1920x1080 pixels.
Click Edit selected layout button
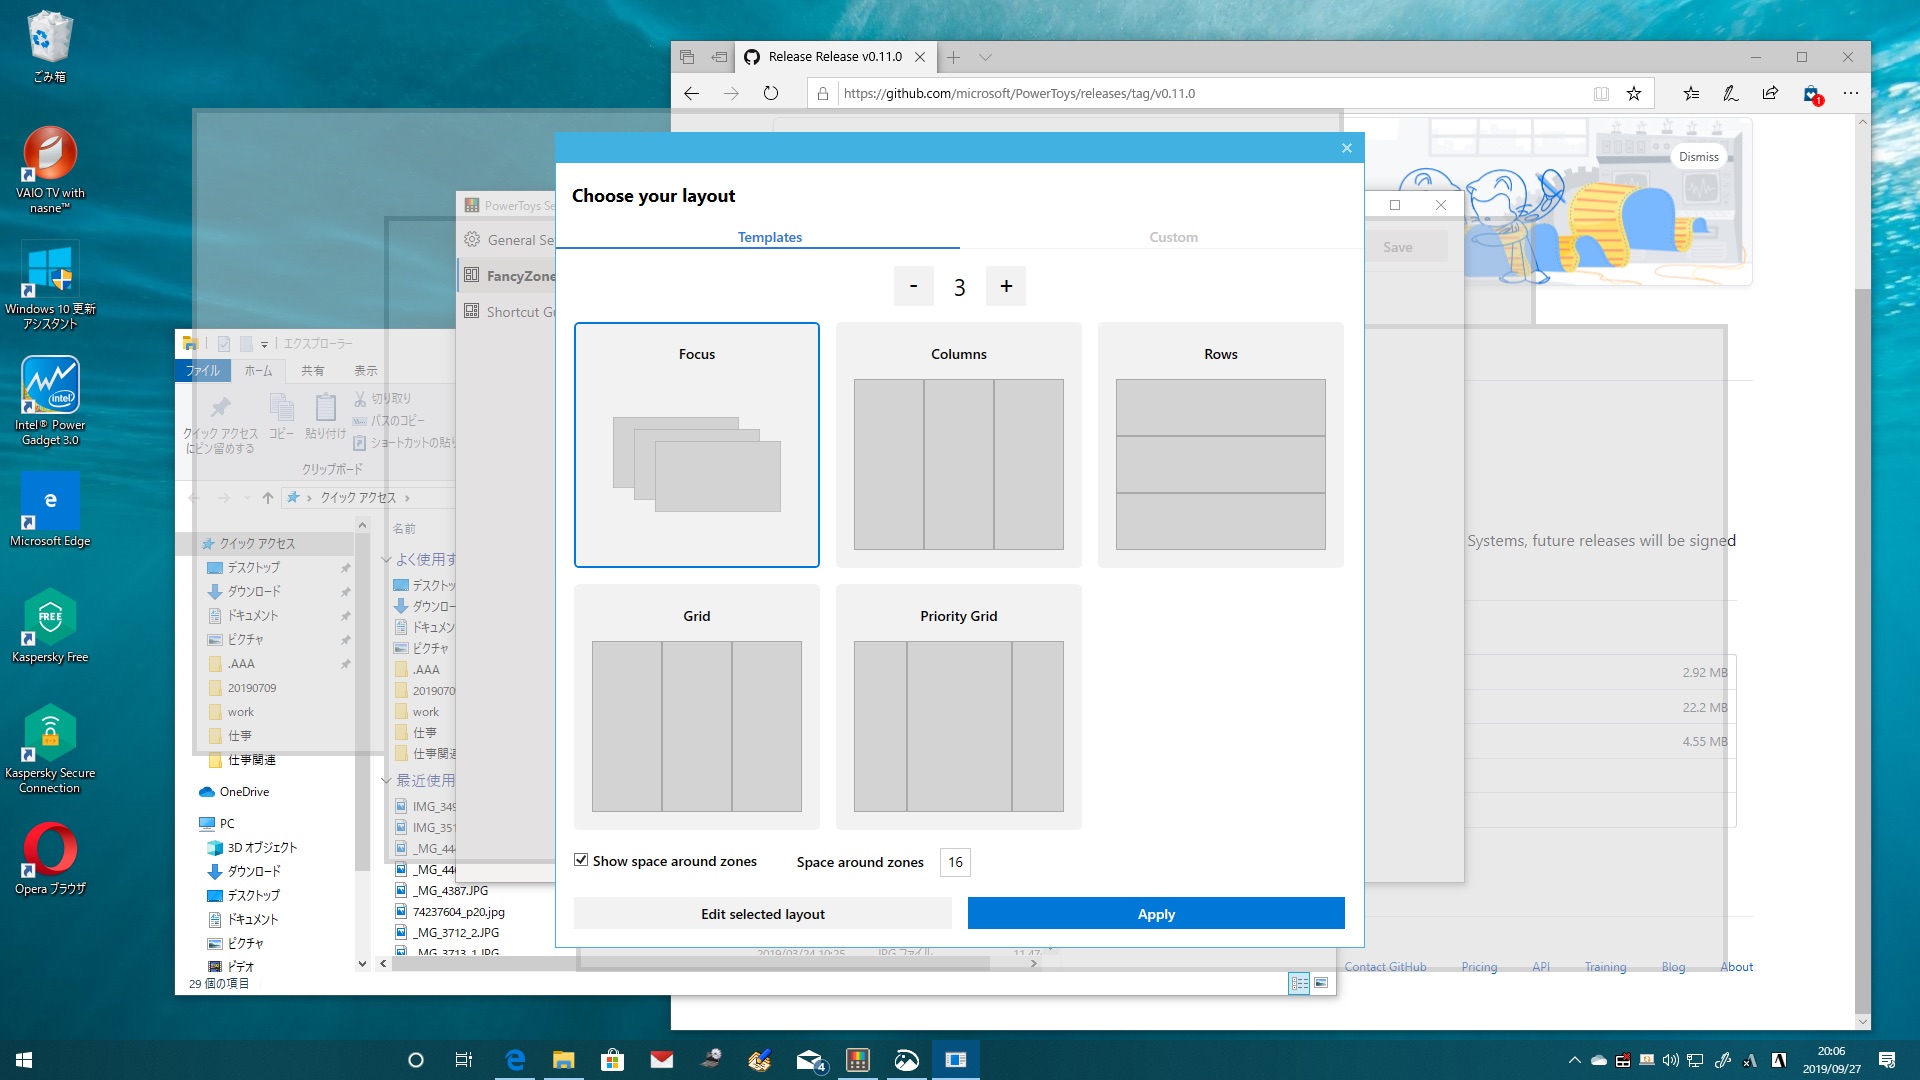point(763,913)
